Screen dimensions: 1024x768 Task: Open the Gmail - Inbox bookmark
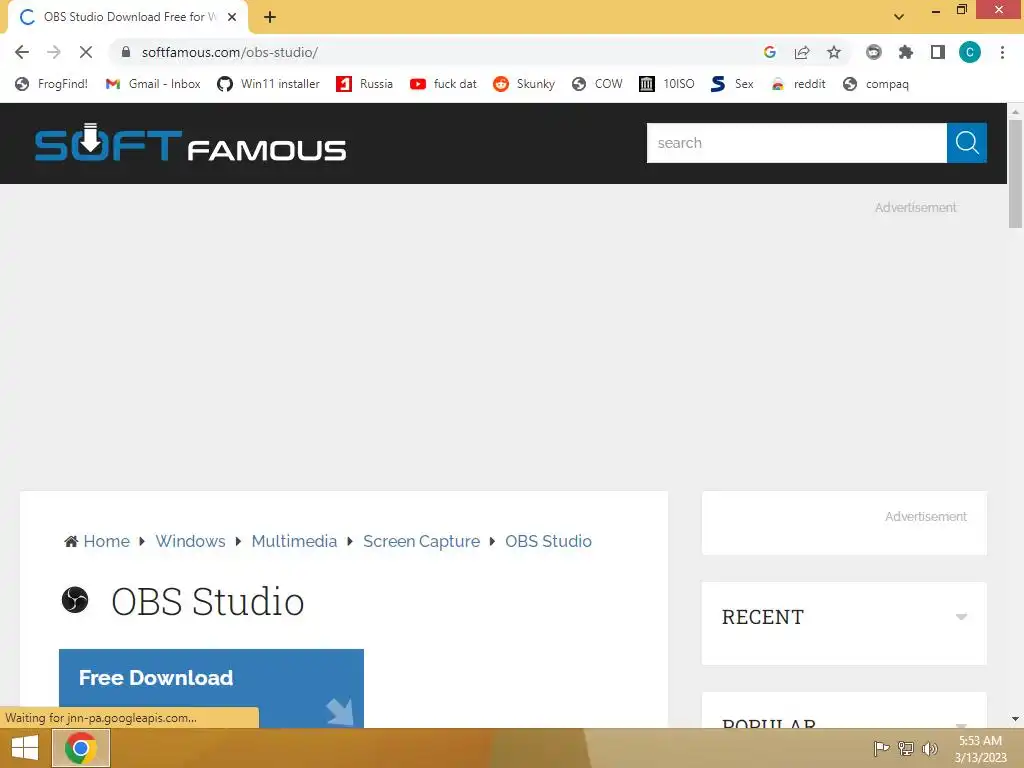click(153, 84)
